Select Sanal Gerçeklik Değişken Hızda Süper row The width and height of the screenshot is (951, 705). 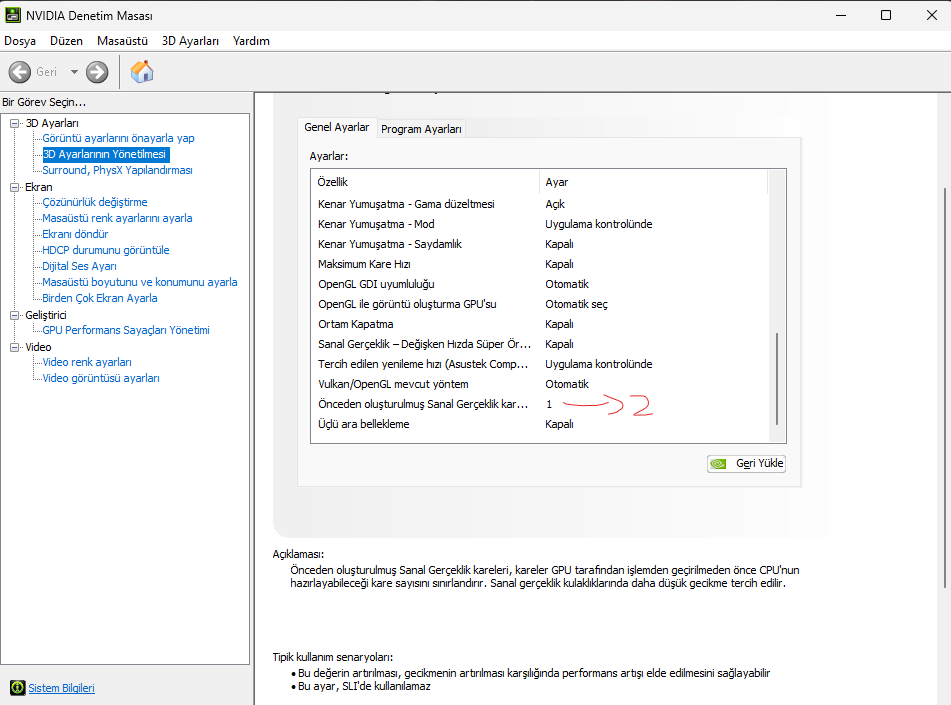pos(540,345)
